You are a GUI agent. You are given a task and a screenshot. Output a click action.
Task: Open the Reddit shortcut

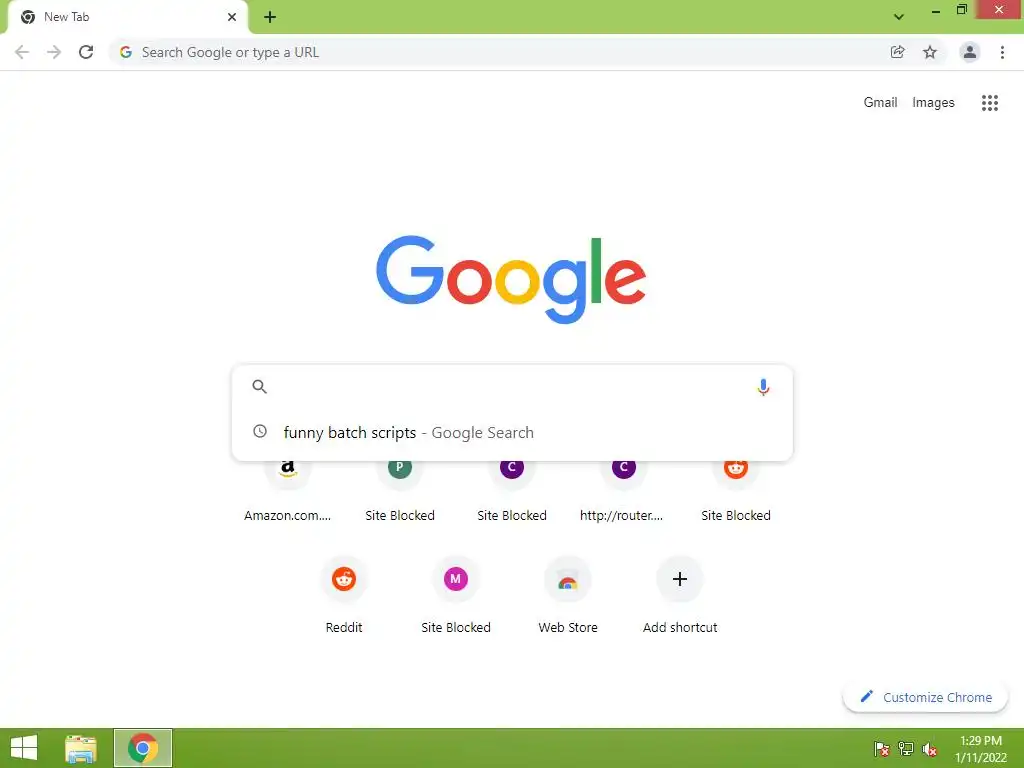point(344,595)
